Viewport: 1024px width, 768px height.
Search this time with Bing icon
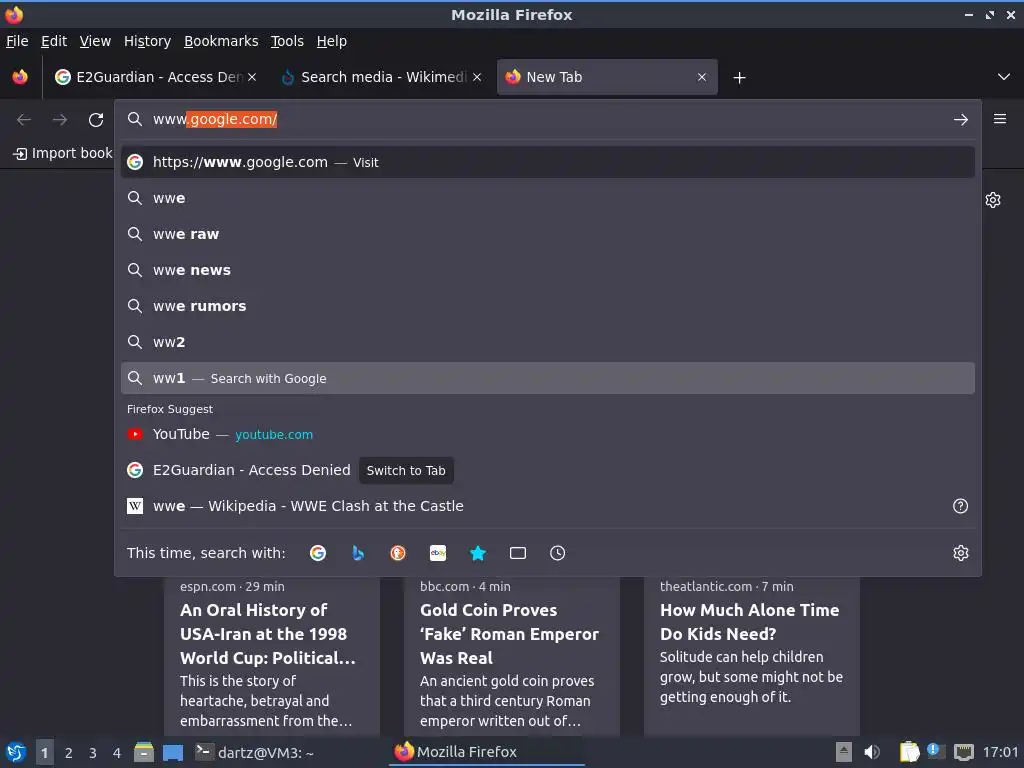358,553
